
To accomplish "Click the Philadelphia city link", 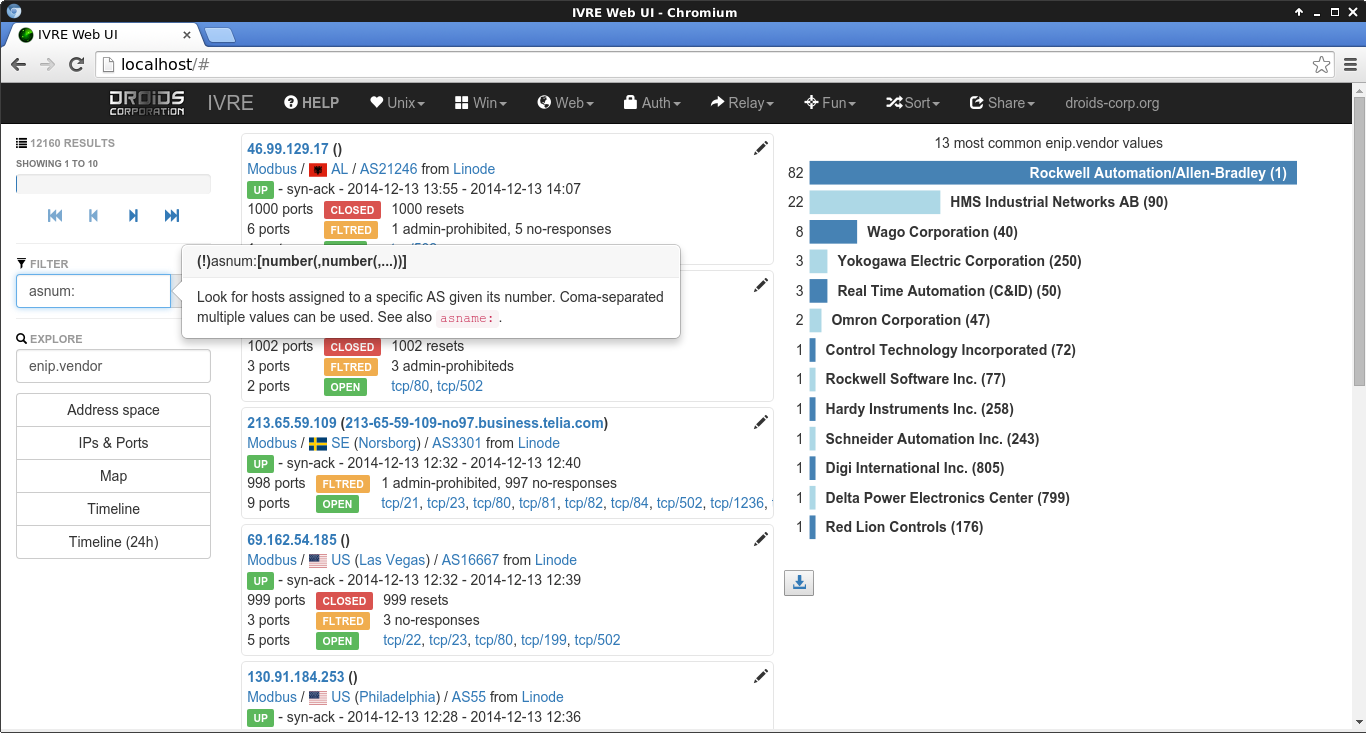I will click(398, 697).
